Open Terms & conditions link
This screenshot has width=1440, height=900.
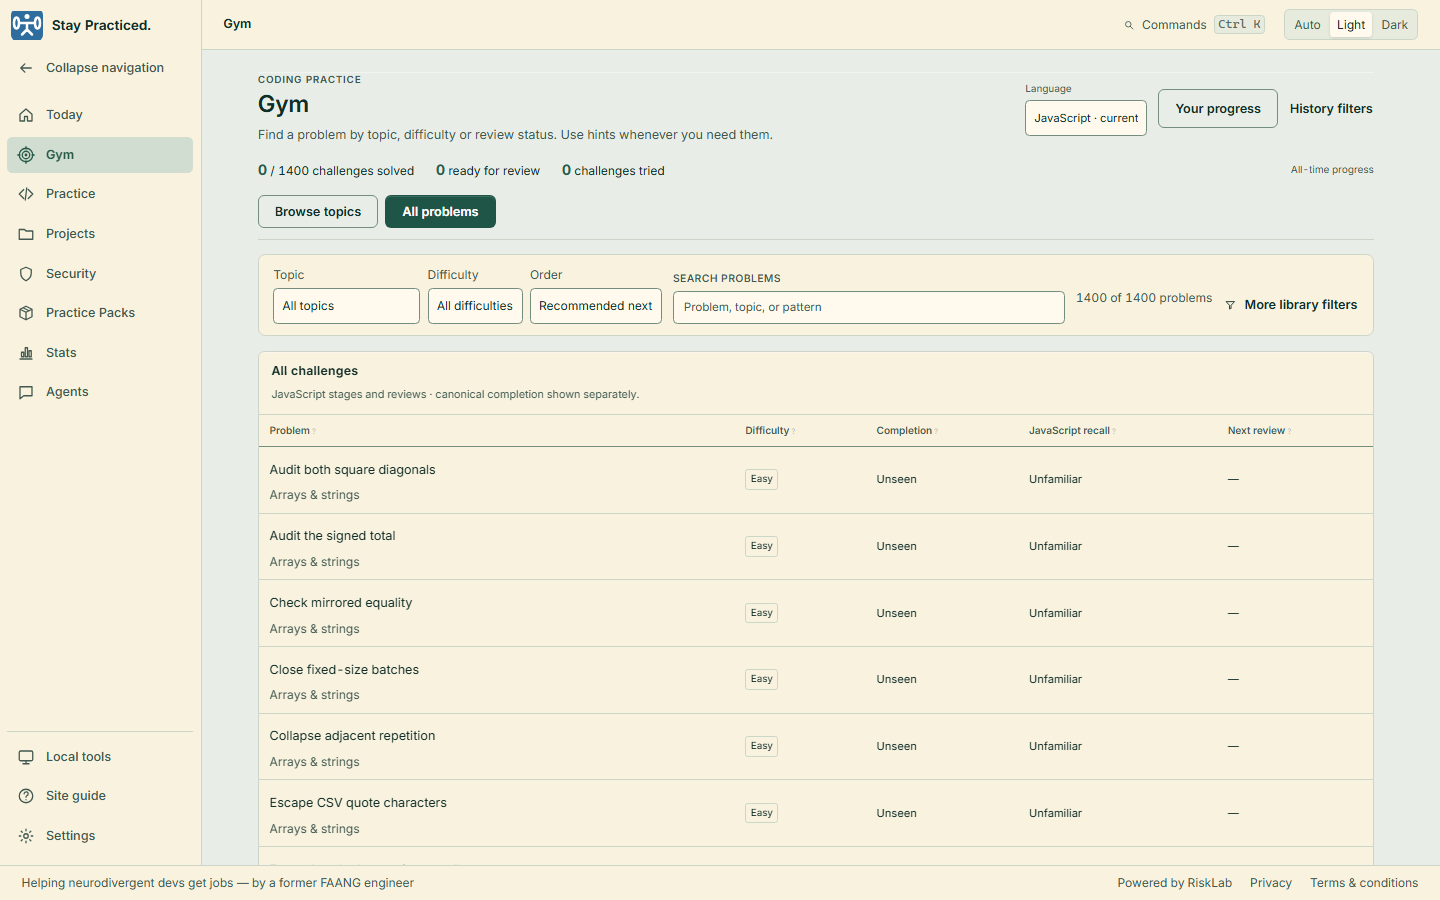pos(1364,883)
